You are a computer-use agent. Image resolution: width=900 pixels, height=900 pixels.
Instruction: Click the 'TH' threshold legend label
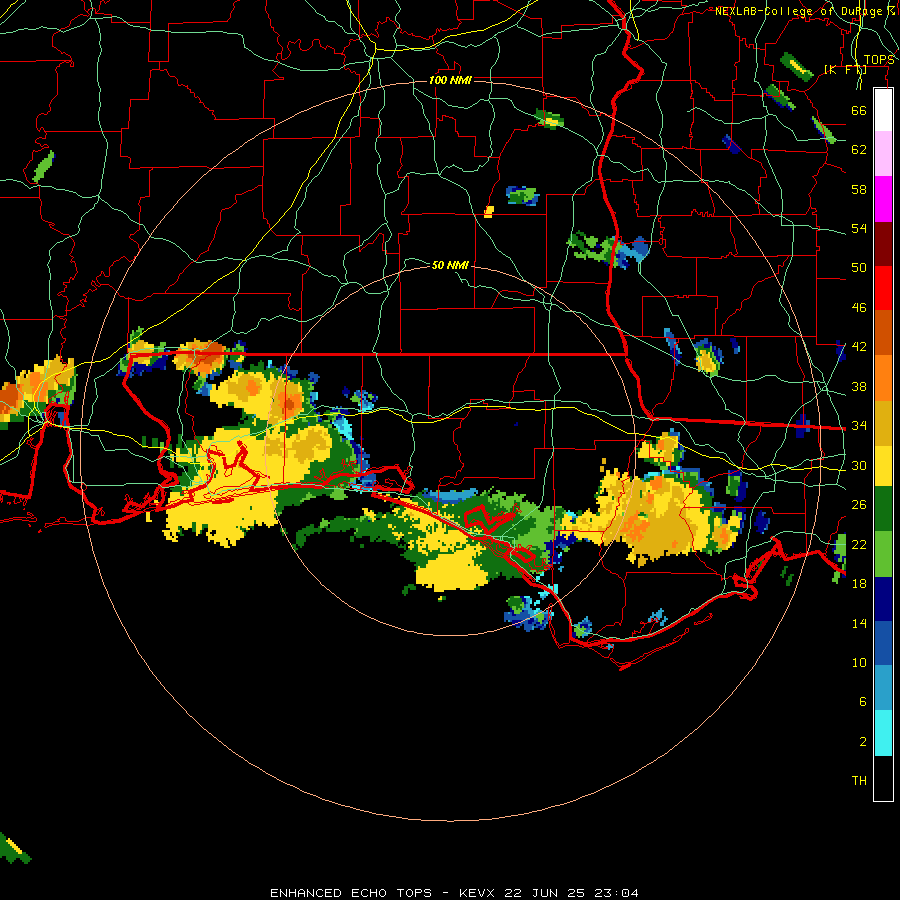tap(859, 781)
